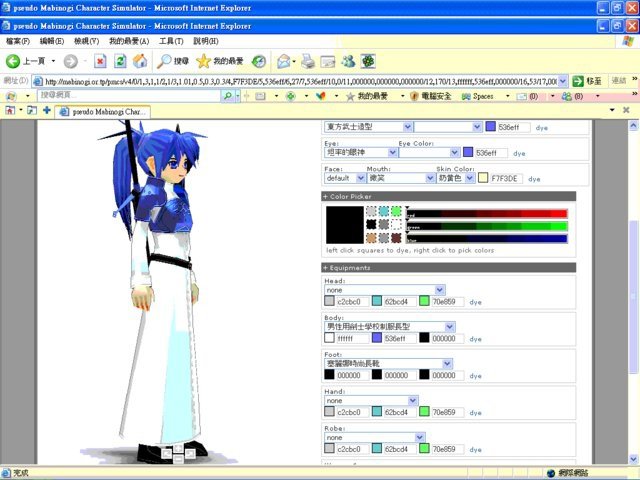Open the address bar URL history dropdown
The height and width of the screenshot is (480, 640).
pos(562,81)
